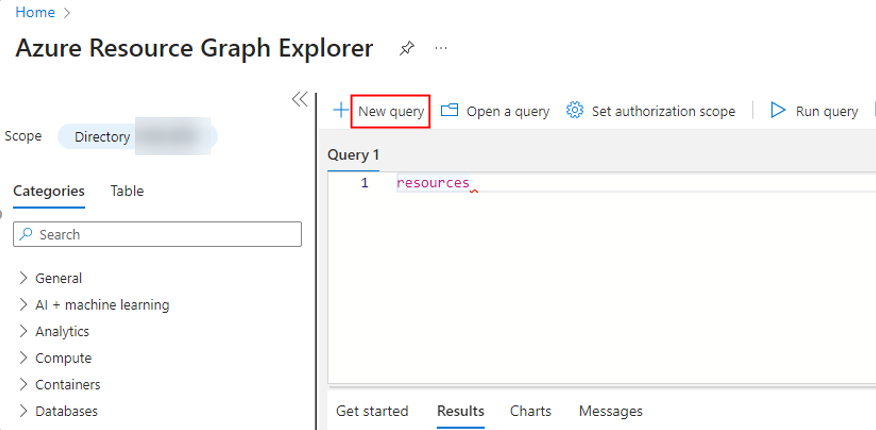The image size is (876, 430).
Task: Expand the AI + machine learning category
Action: click(x=24, y=305)
